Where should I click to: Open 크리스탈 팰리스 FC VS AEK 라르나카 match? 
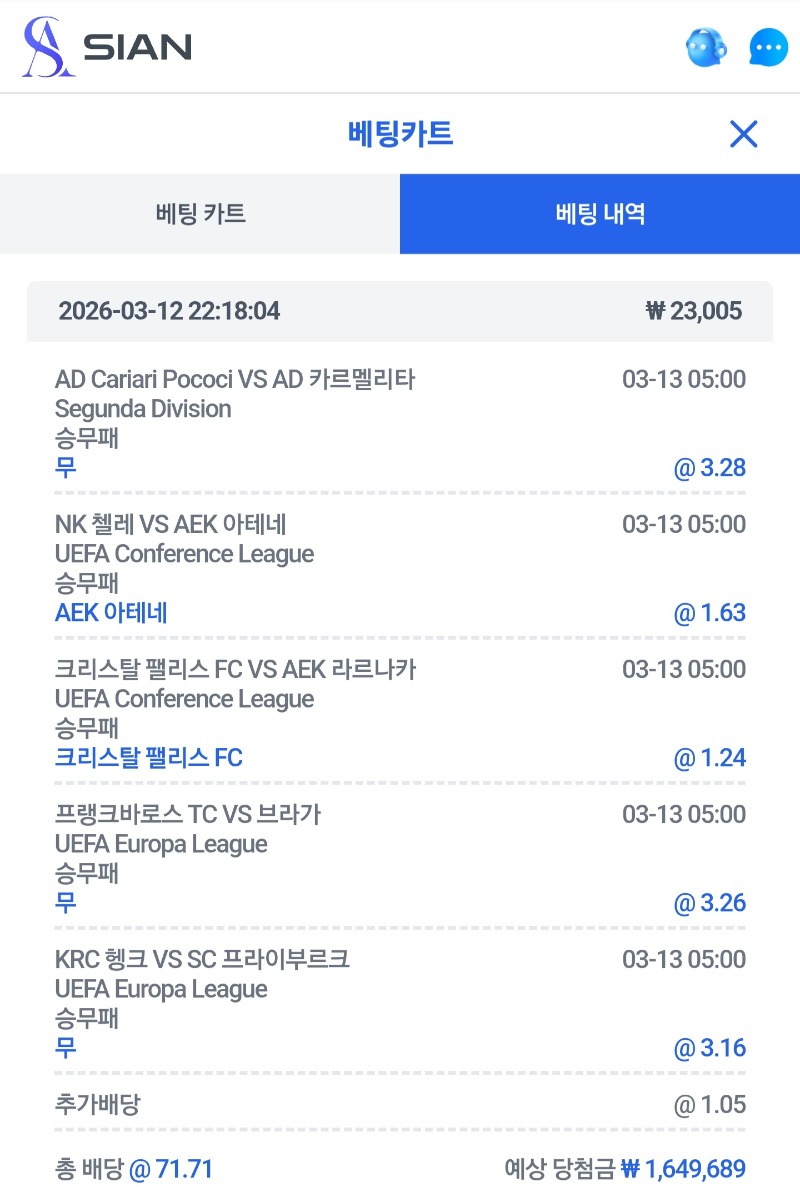pyautogui.click(x=235, y=669)
